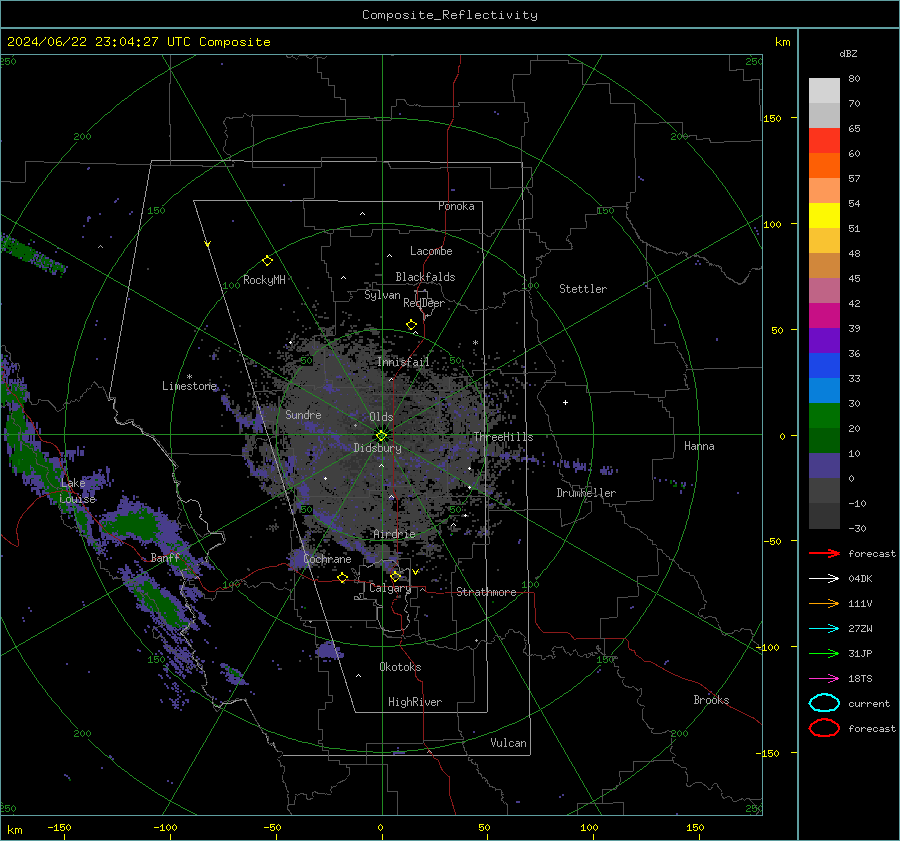The image size is (900, 841).
Task: Select the red swatch between 65 and 60
Action: pos(824,141)
